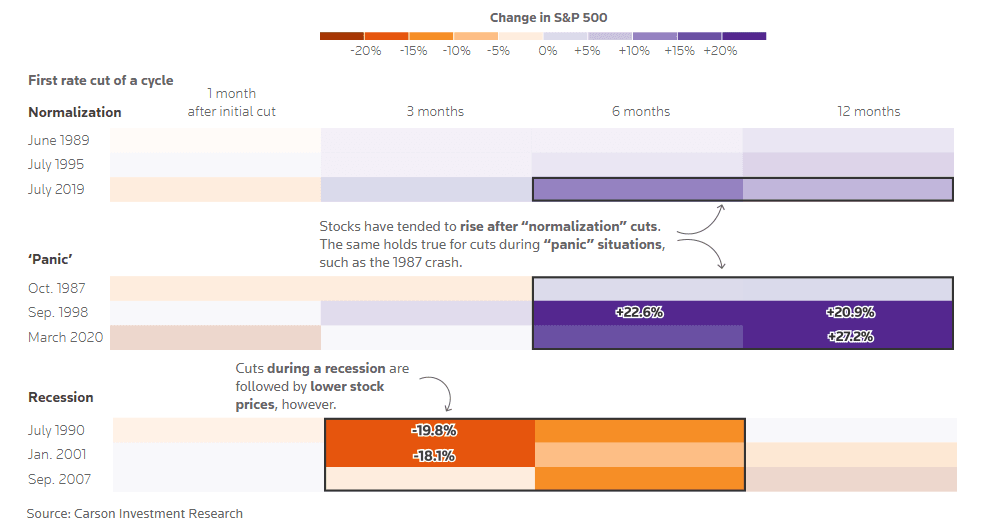Click the "Recession" section heading
987x528 pixels.
click(60, 397)
